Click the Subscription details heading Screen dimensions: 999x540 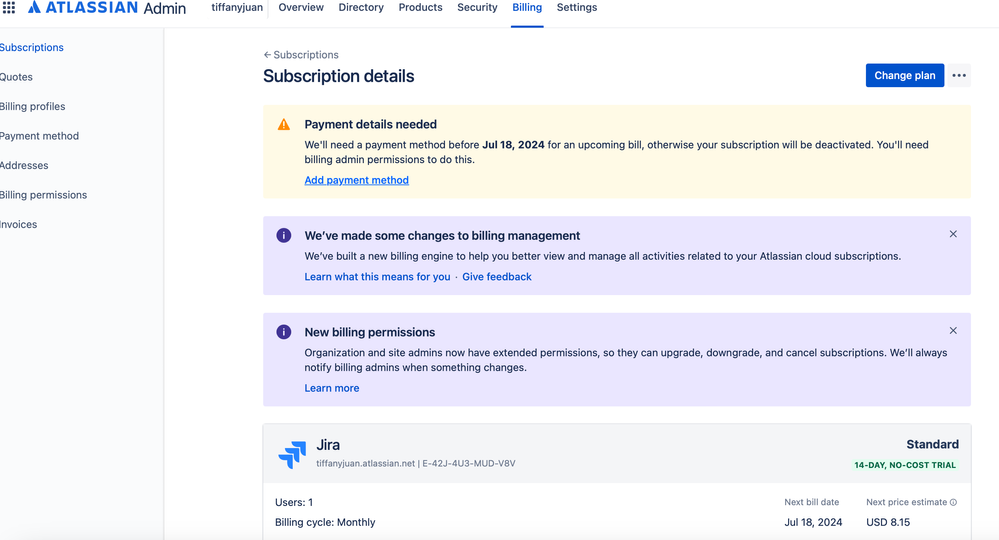[x=338, y=76]
